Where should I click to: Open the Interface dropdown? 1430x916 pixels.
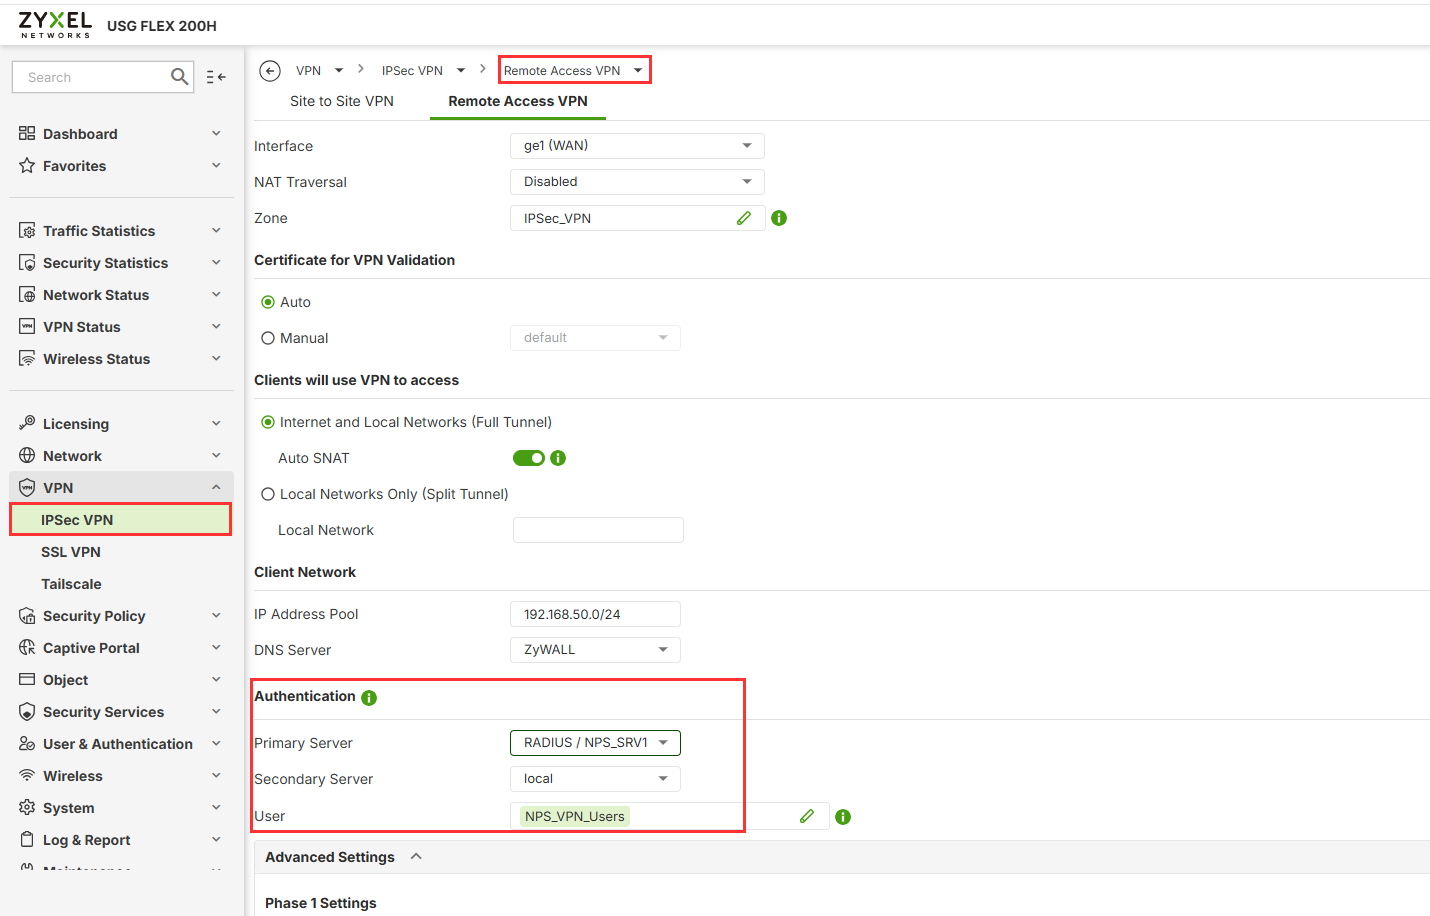[x=637, y=146]
